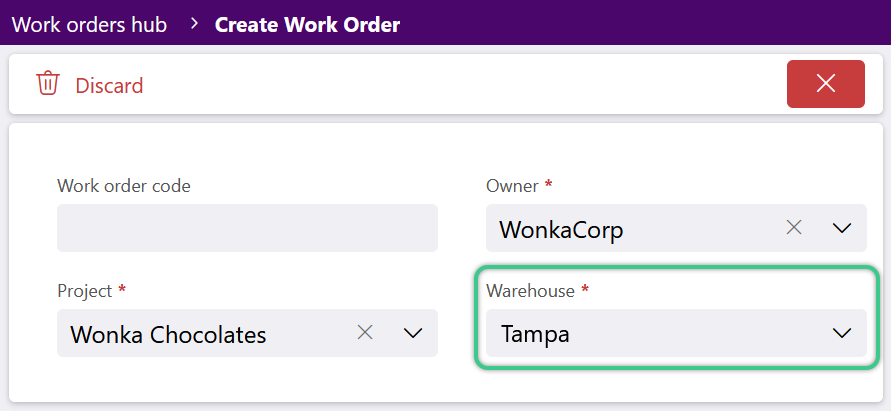Click the Wonka Chocolates project value
The image size is (891, 411).
click(x=168, y=335)
